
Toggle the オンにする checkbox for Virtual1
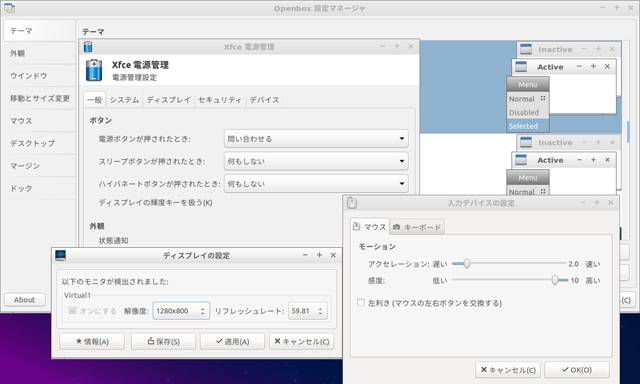pos(73,311)
